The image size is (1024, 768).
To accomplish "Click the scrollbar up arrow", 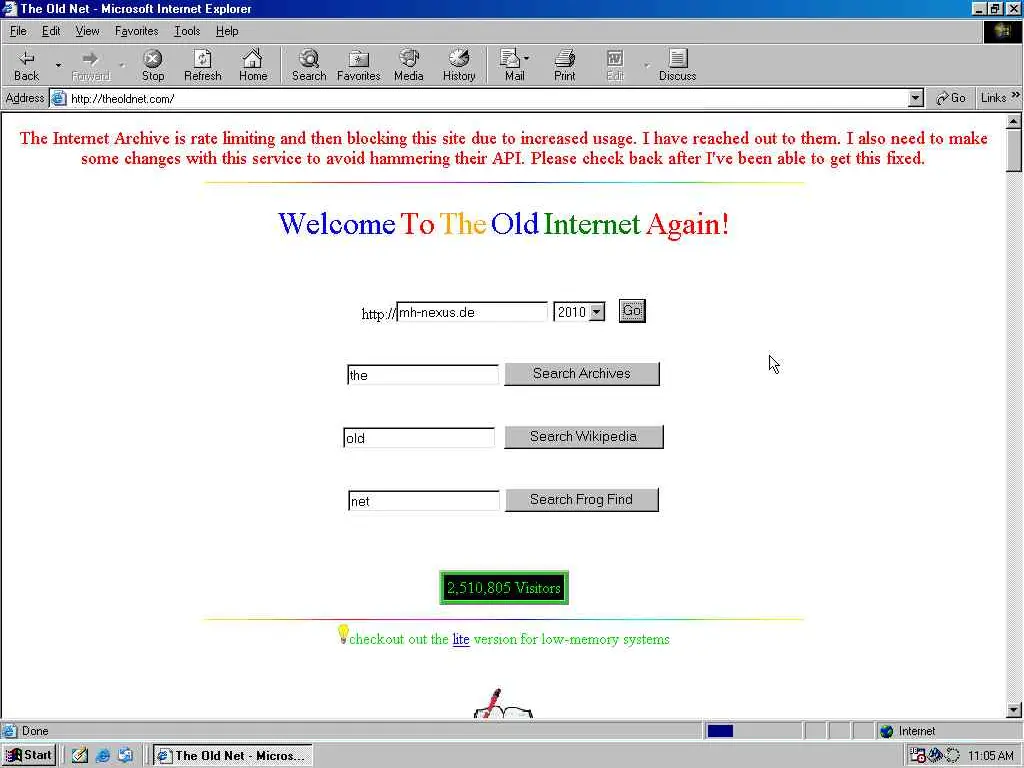I will click(x=1013, y=121).
